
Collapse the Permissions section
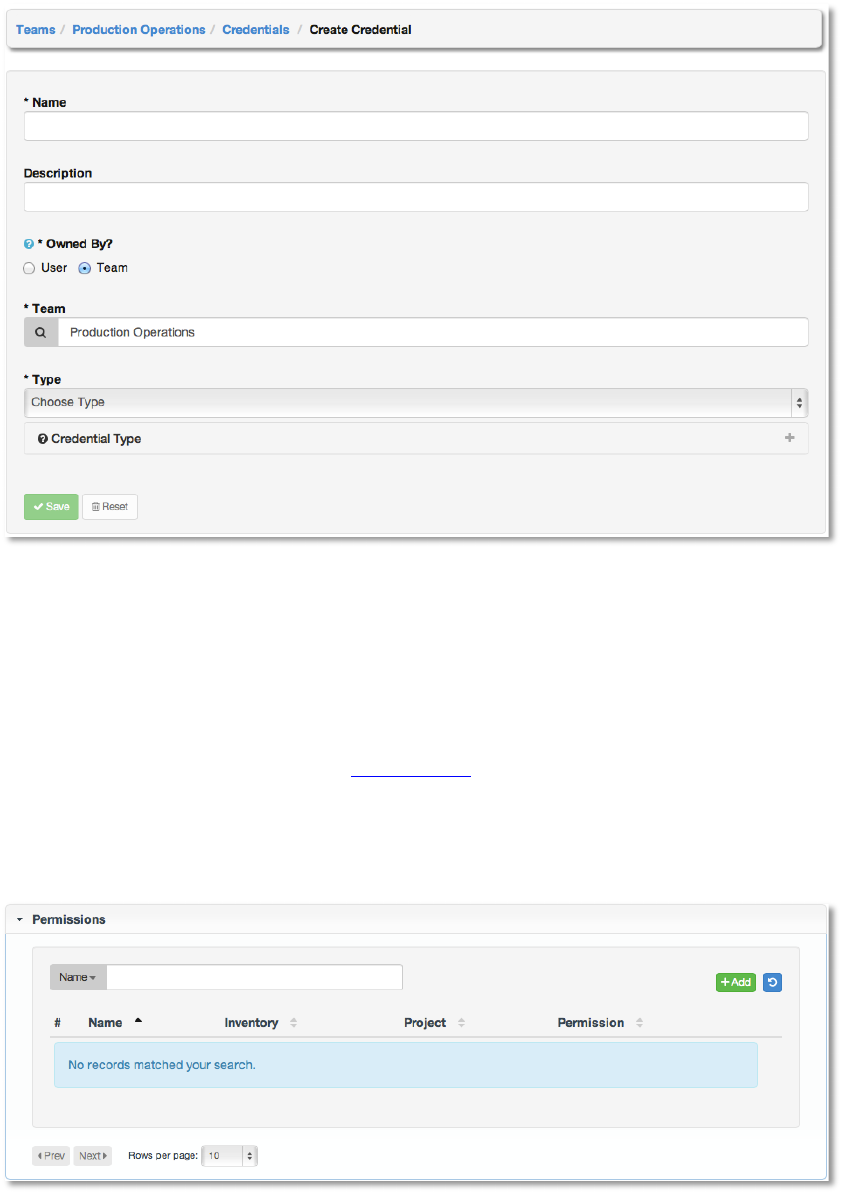pyautogui.click(x=19, y=919)
